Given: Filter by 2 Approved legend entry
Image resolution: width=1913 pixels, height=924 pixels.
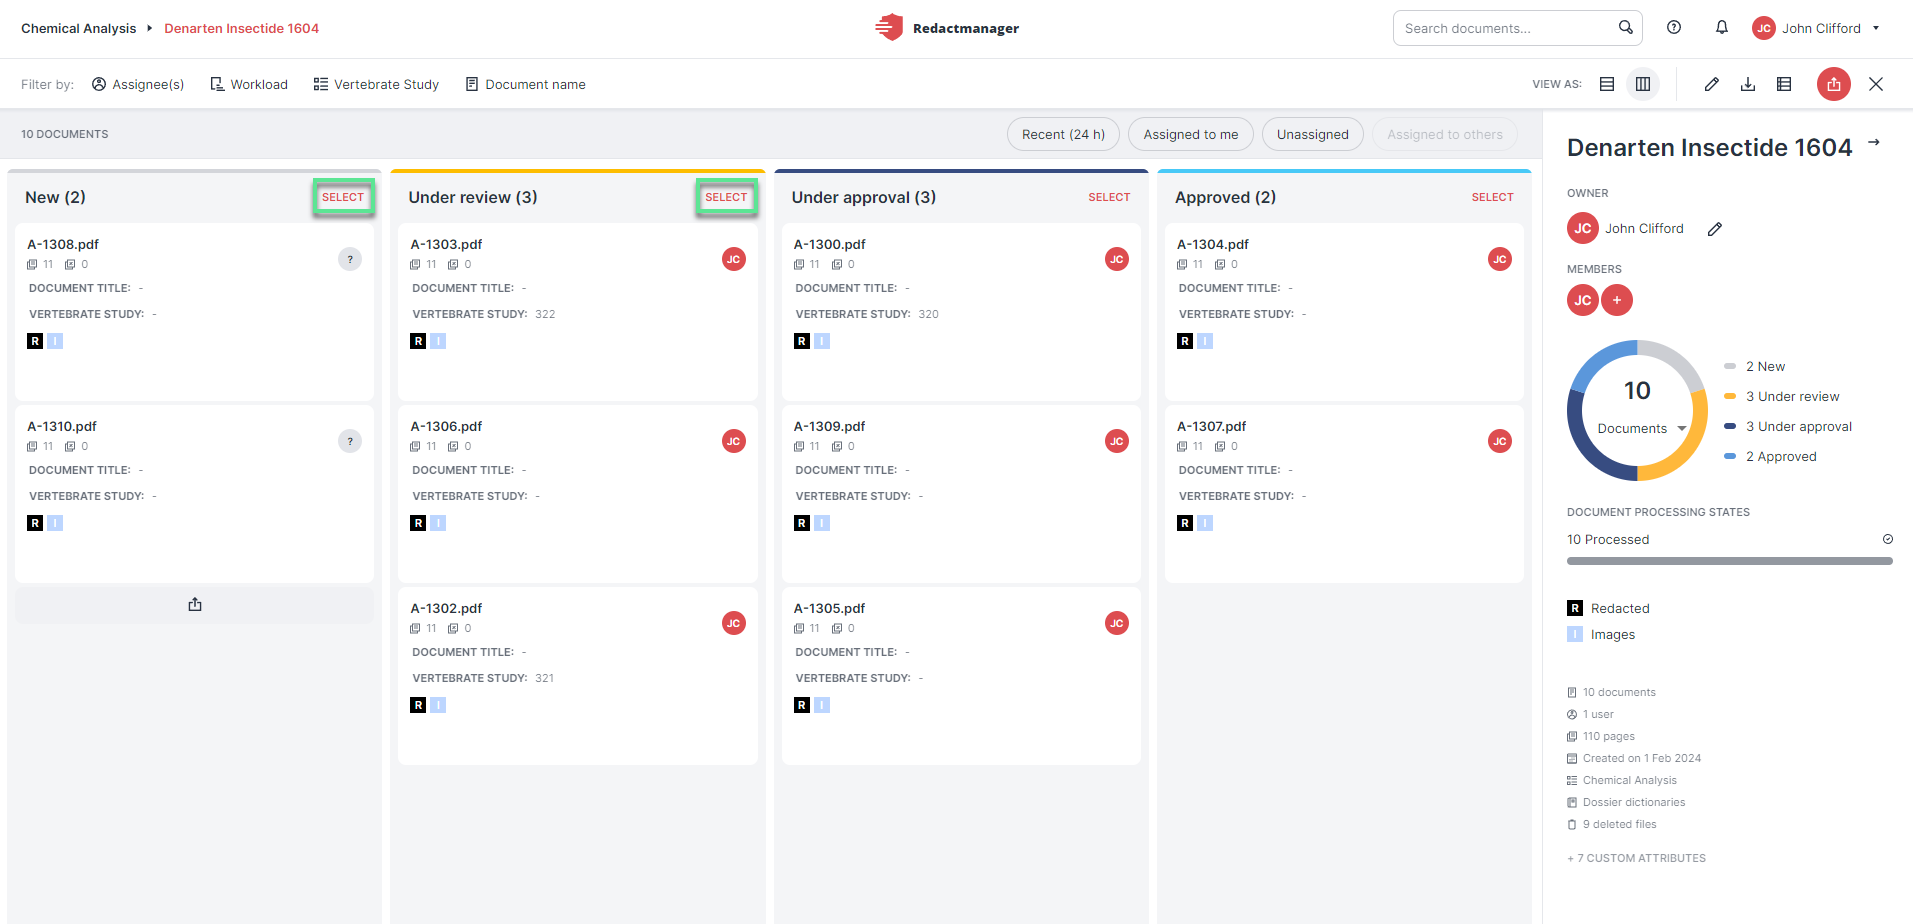Looking at the screenshot, I should pos(1770,456).
